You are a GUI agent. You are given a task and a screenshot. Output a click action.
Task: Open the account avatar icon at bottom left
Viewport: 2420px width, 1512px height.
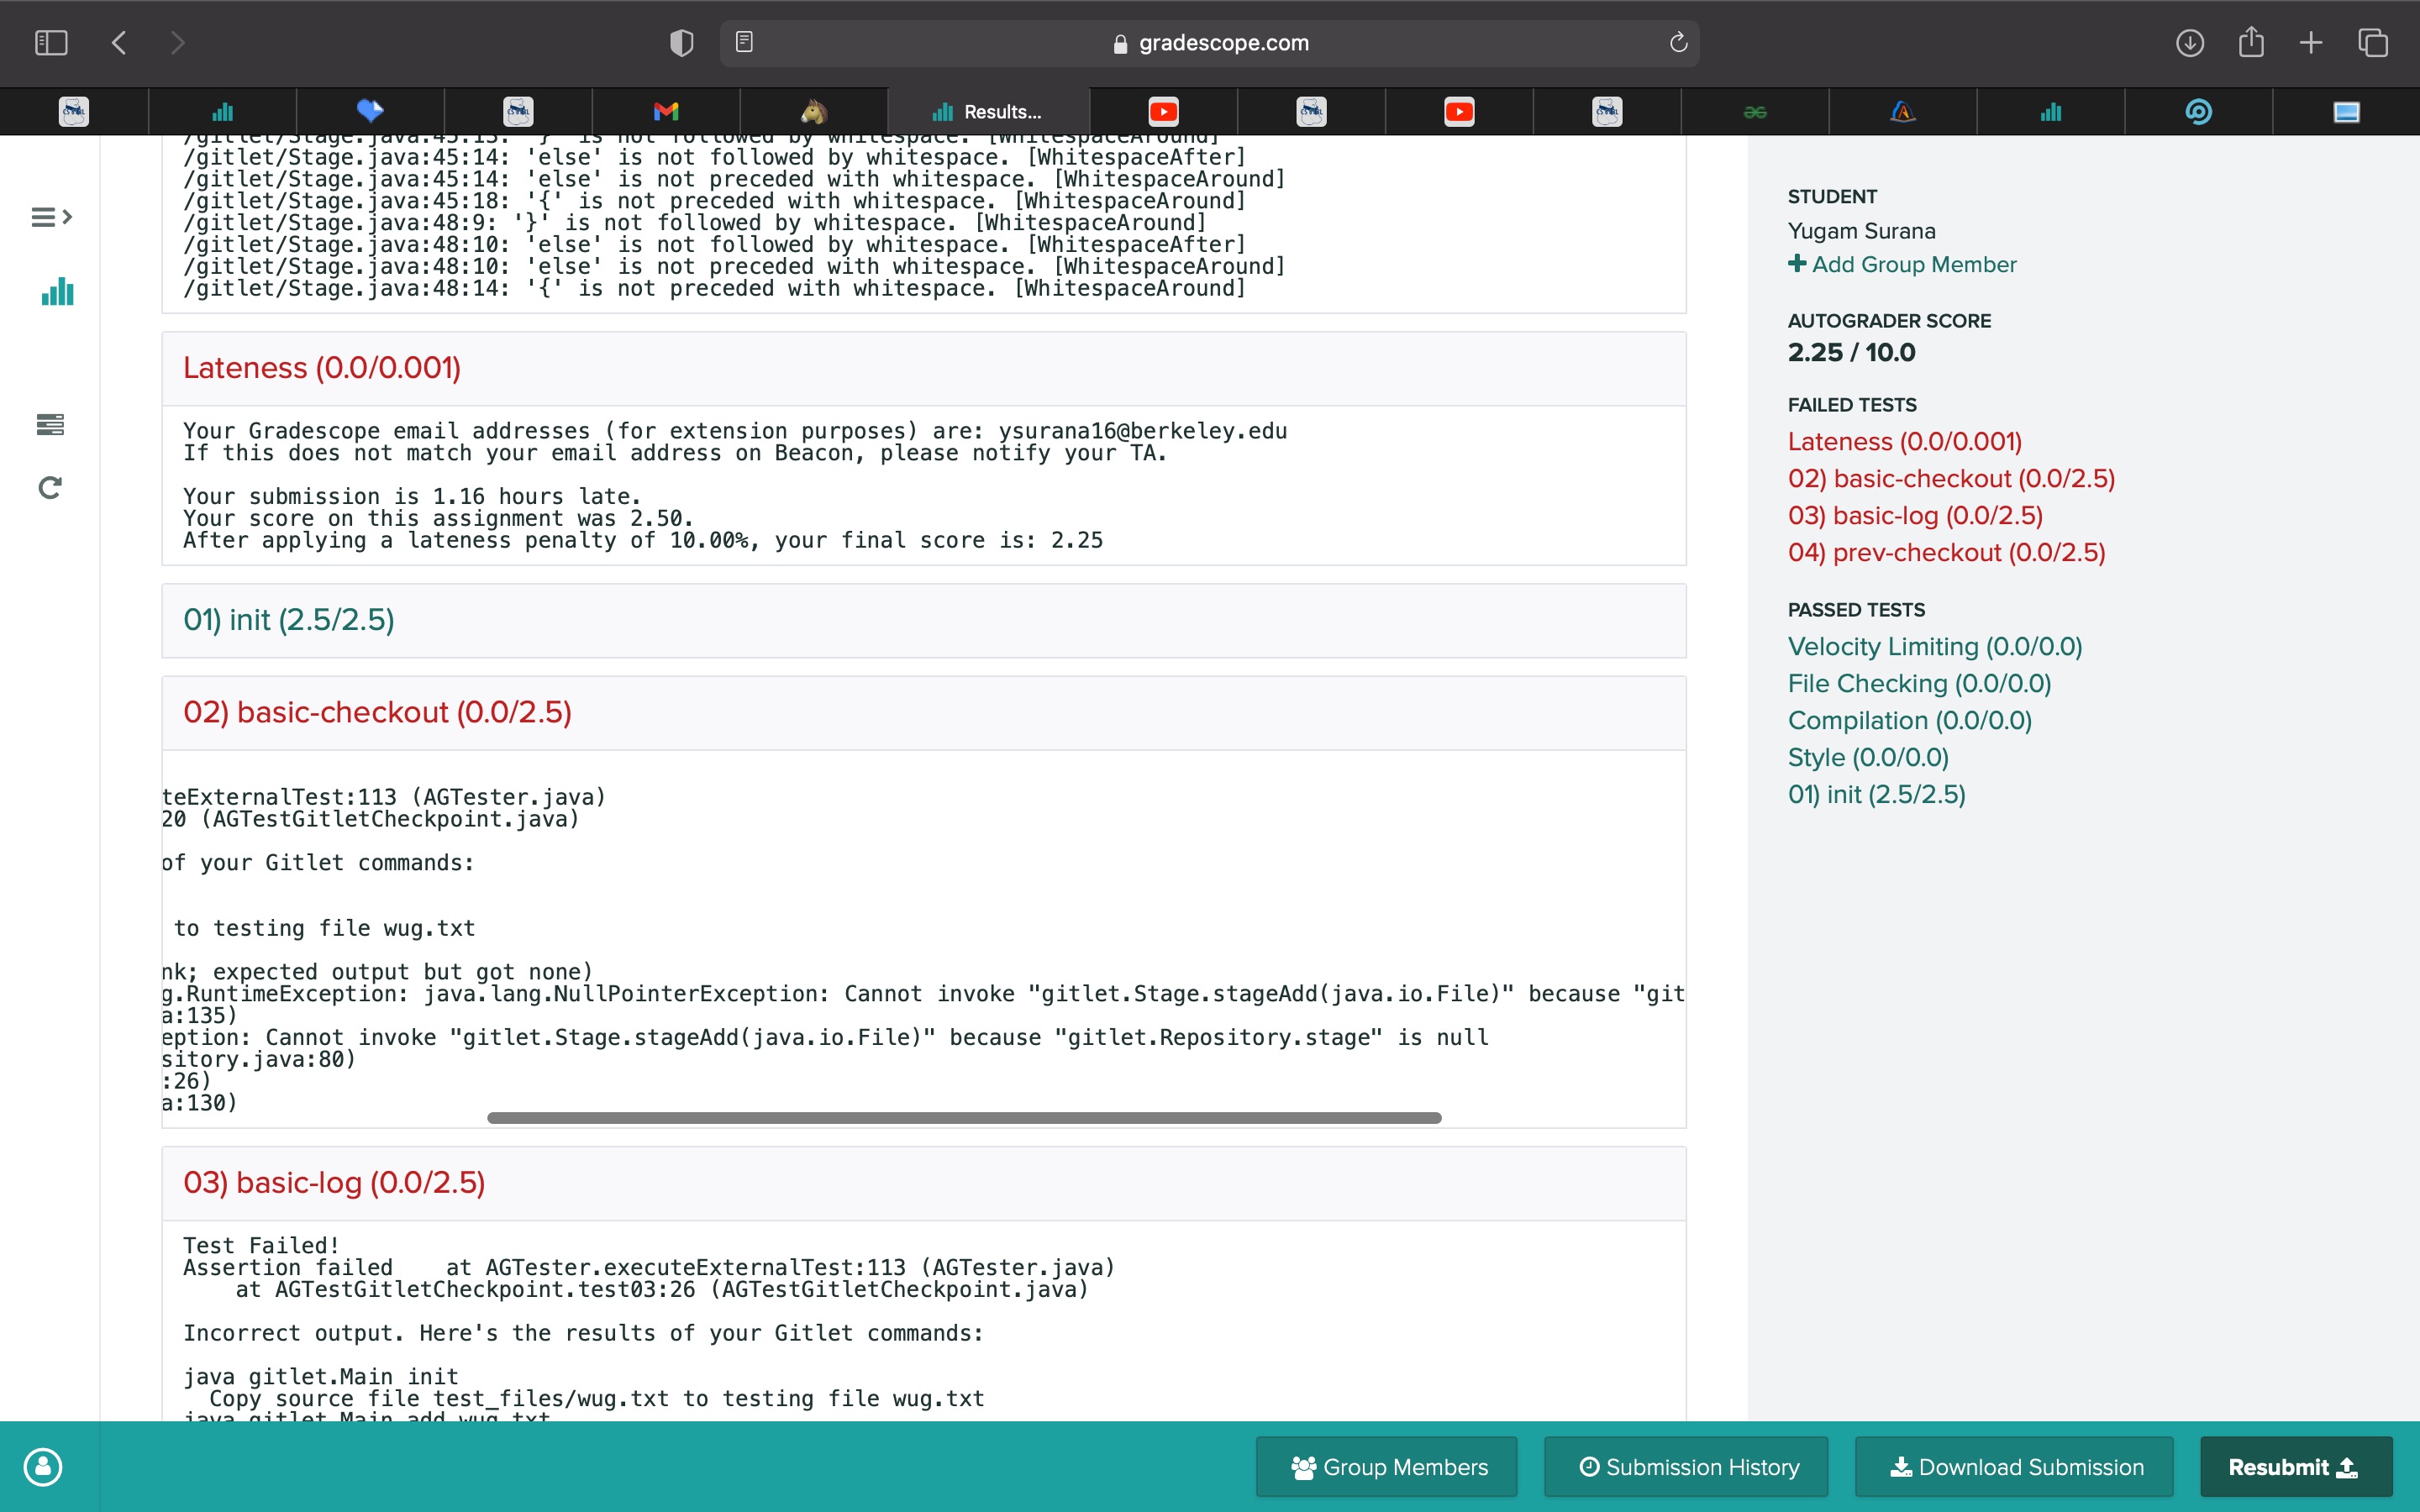point(43,1466)
